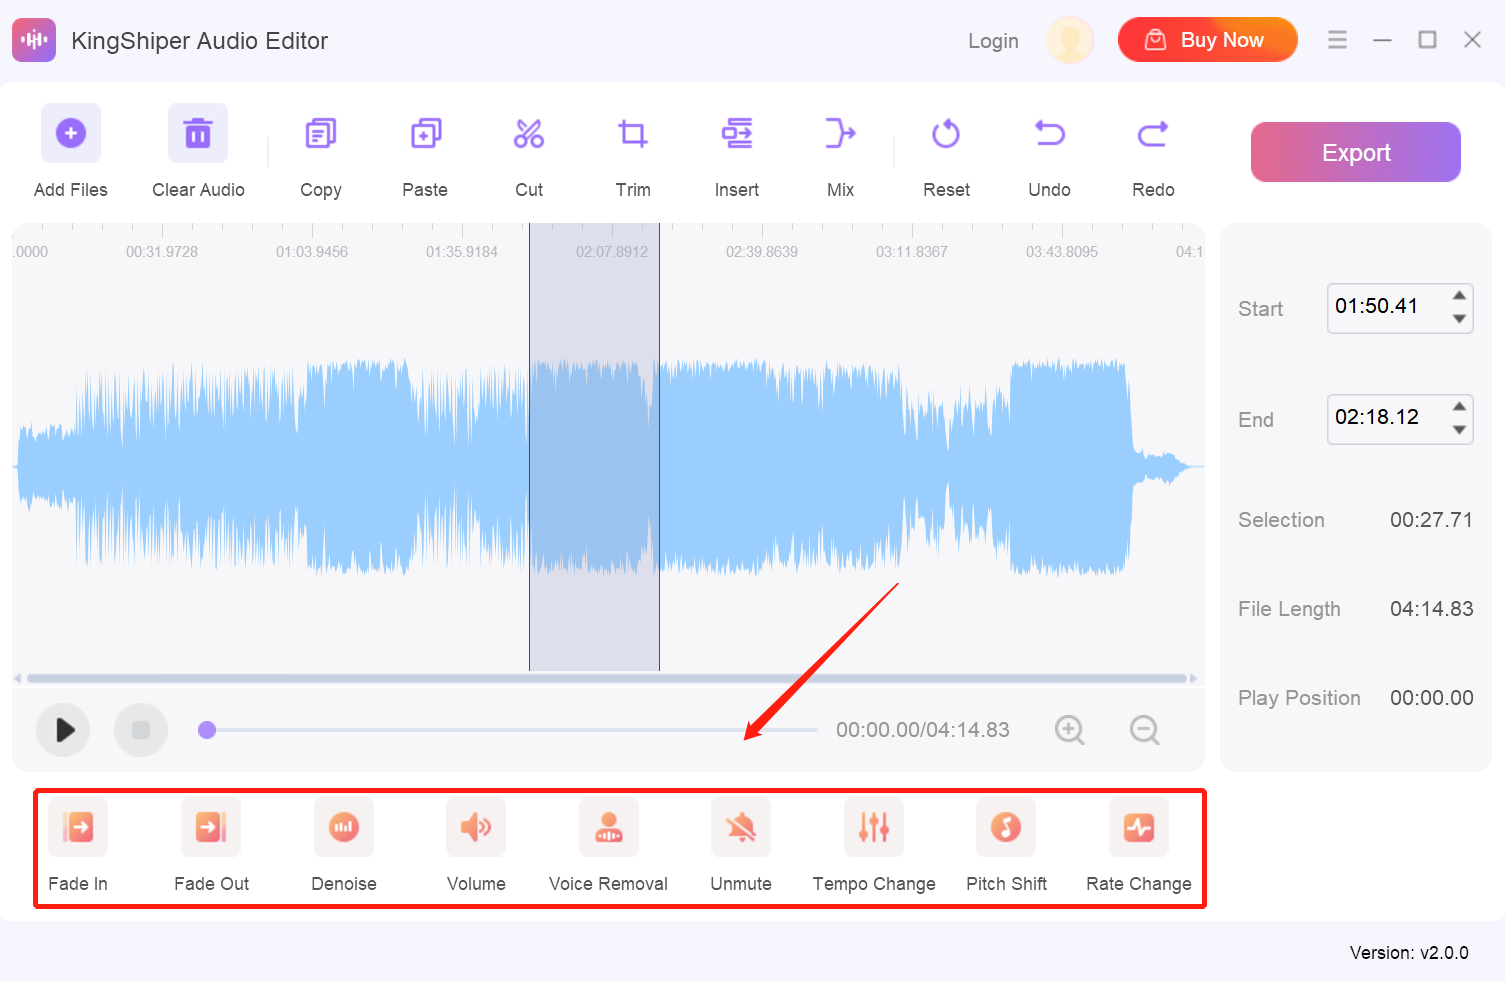Image resolution: width=1505 pixels, height=982 pixels.
Task: Trim audio to the selection
Action: [633, 133]
